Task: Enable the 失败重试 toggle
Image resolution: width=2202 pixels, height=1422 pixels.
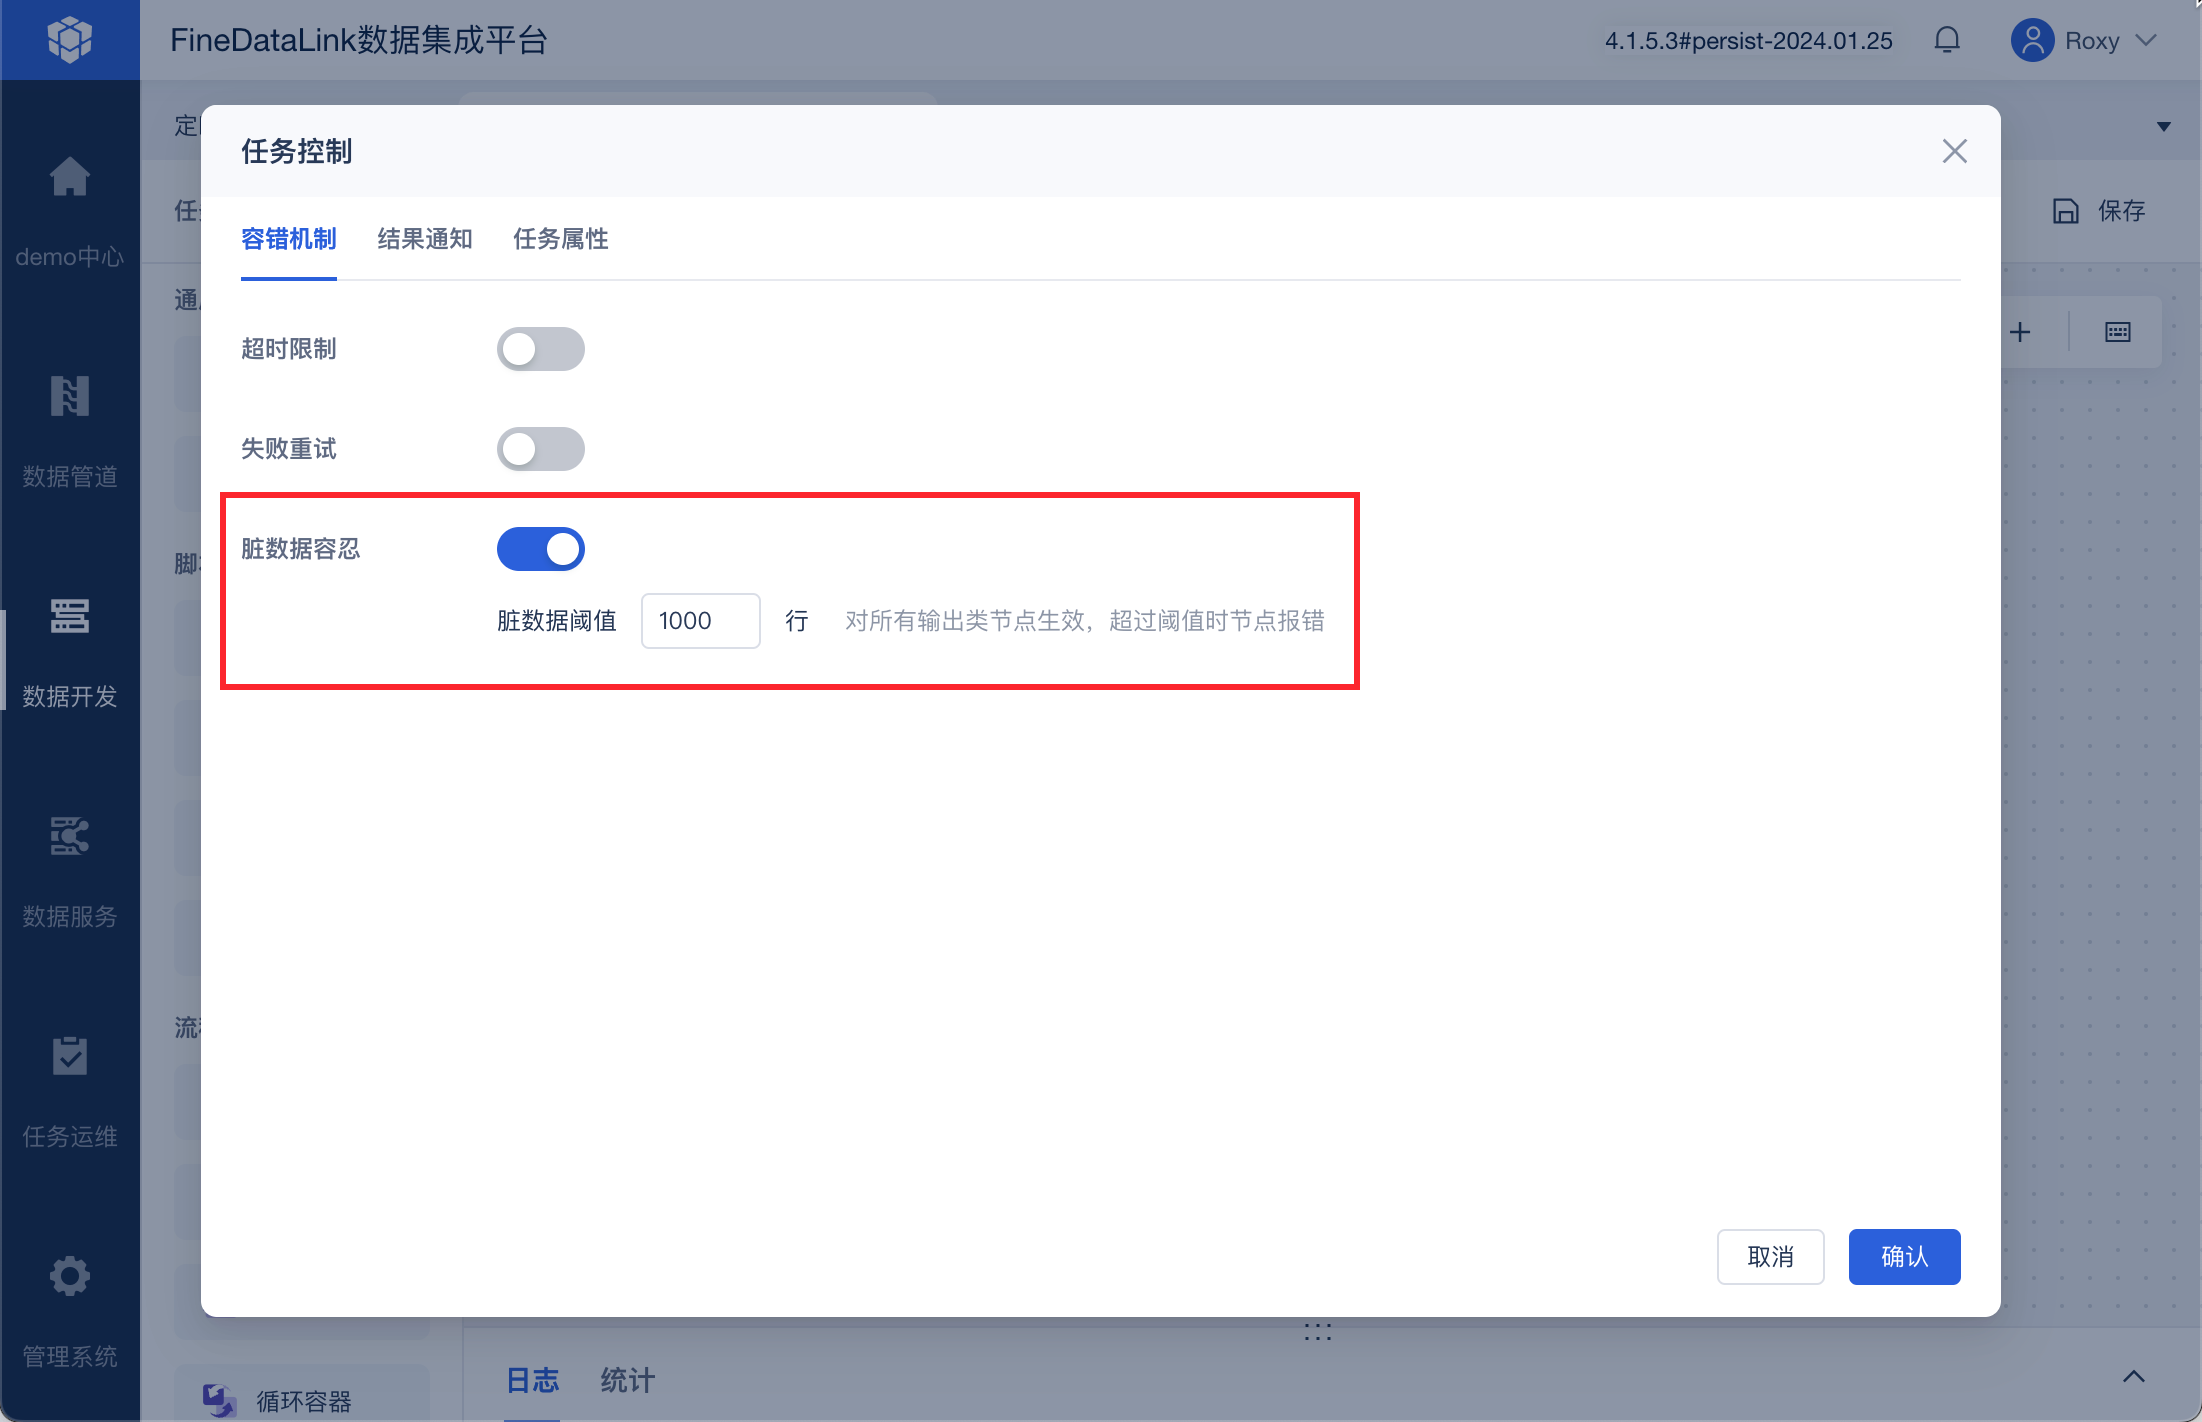Action: 540,449
